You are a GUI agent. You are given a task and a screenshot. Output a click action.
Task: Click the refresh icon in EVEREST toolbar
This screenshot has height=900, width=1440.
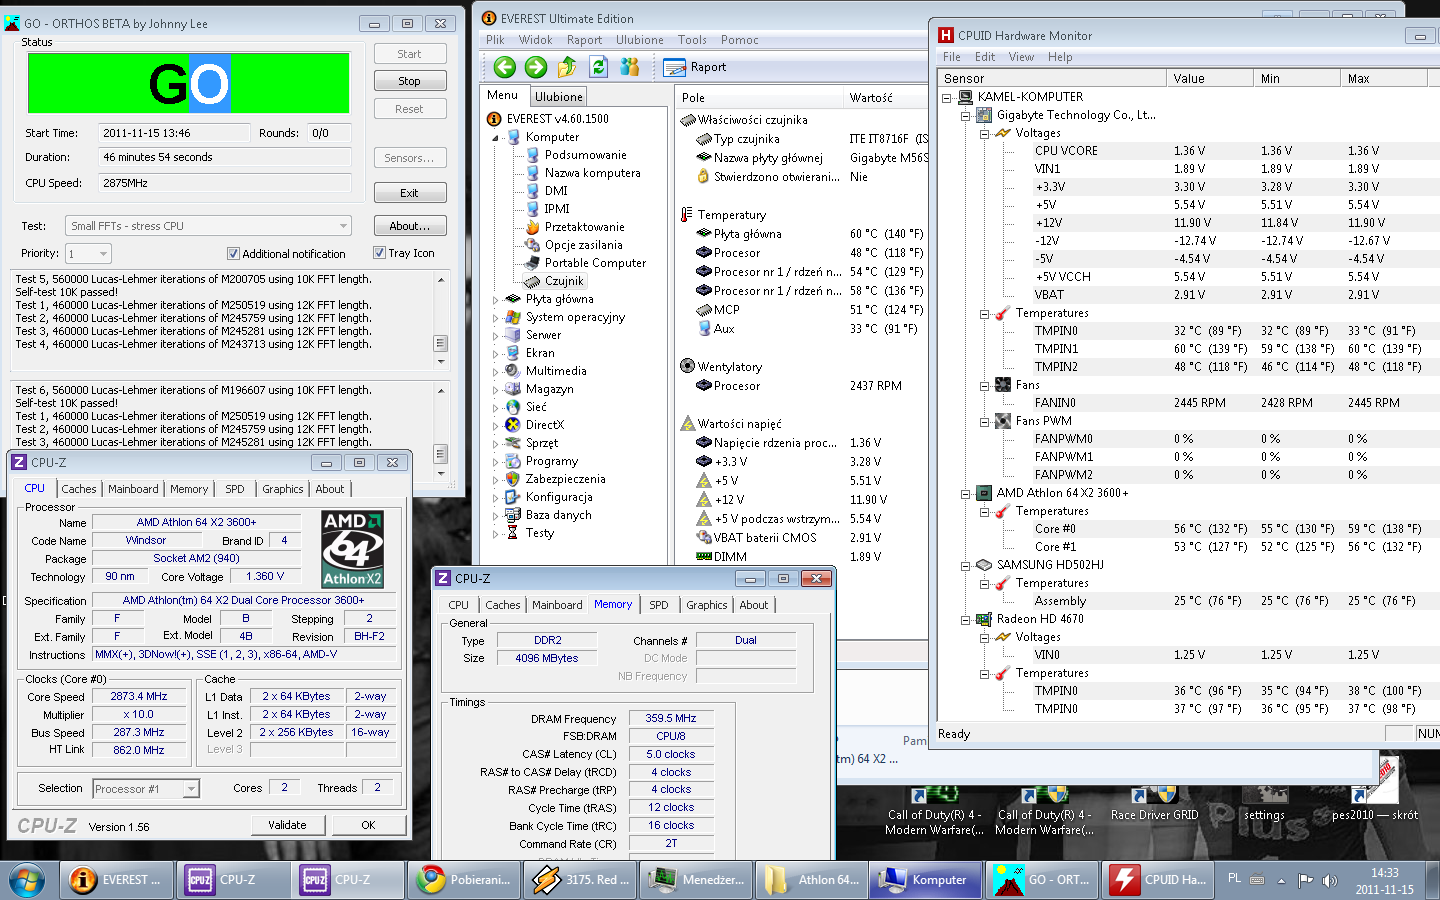tap(598, 67)
